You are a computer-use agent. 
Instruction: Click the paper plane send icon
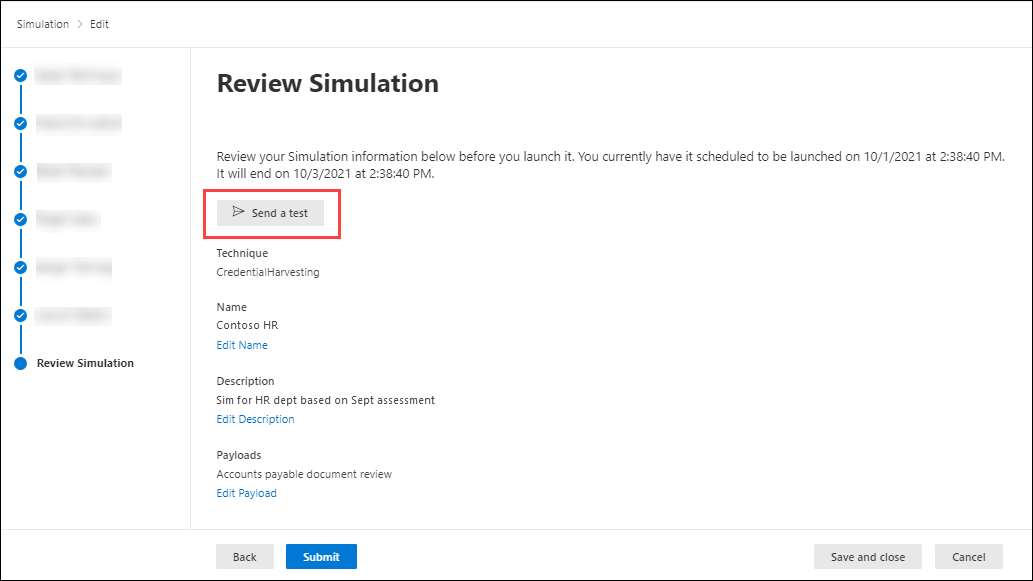[238, 211]
